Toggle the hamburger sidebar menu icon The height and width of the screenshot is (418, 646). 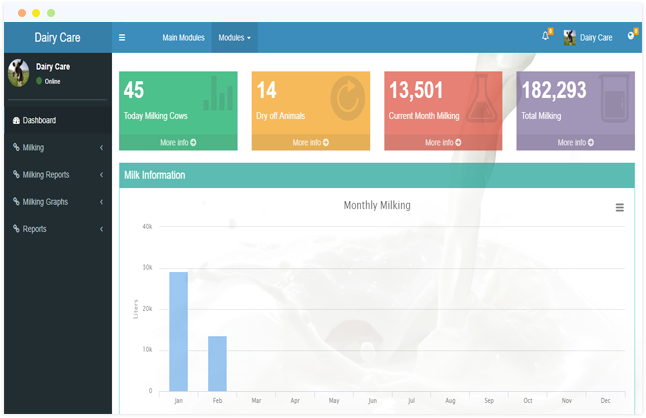point(122,37)
